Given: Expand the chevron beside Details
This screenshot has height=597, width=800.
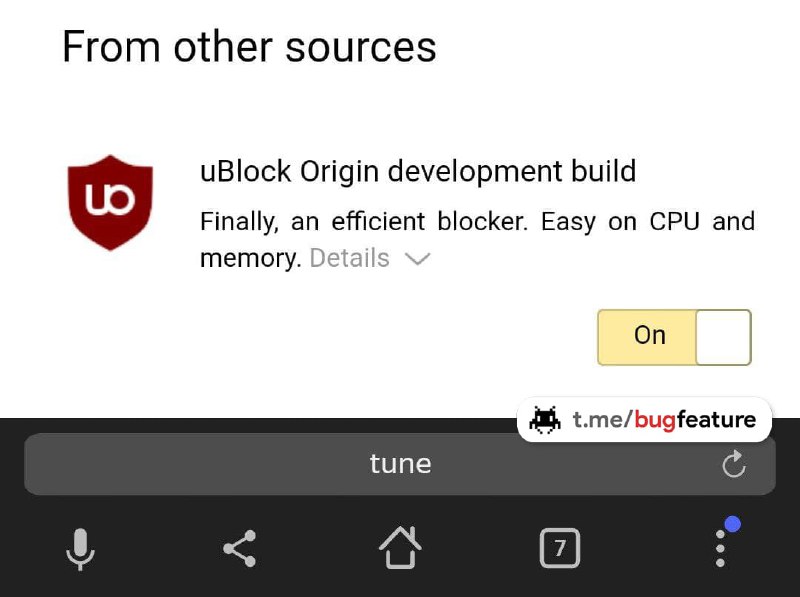Looking at the screenshot, I should point(417,259).
